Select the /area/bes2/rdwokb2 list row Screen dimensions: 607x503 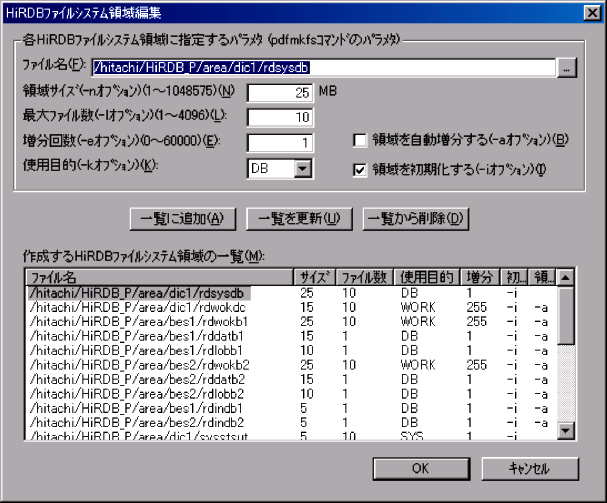pyautogui.click(x=292, y=365)
